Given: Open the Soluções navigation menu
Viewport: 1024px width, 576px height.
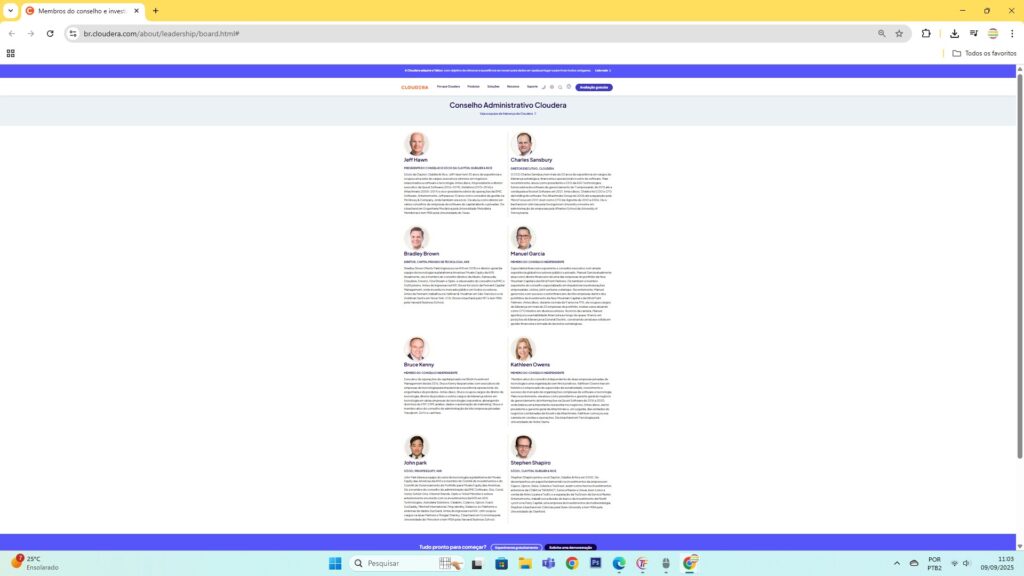Looking at the screenshot, I should click(493, 87).
